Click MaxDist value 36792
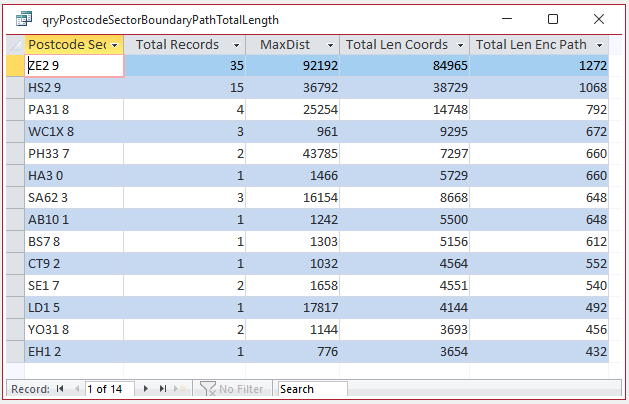This screenshot has width=629, height=404. (292, 87)
